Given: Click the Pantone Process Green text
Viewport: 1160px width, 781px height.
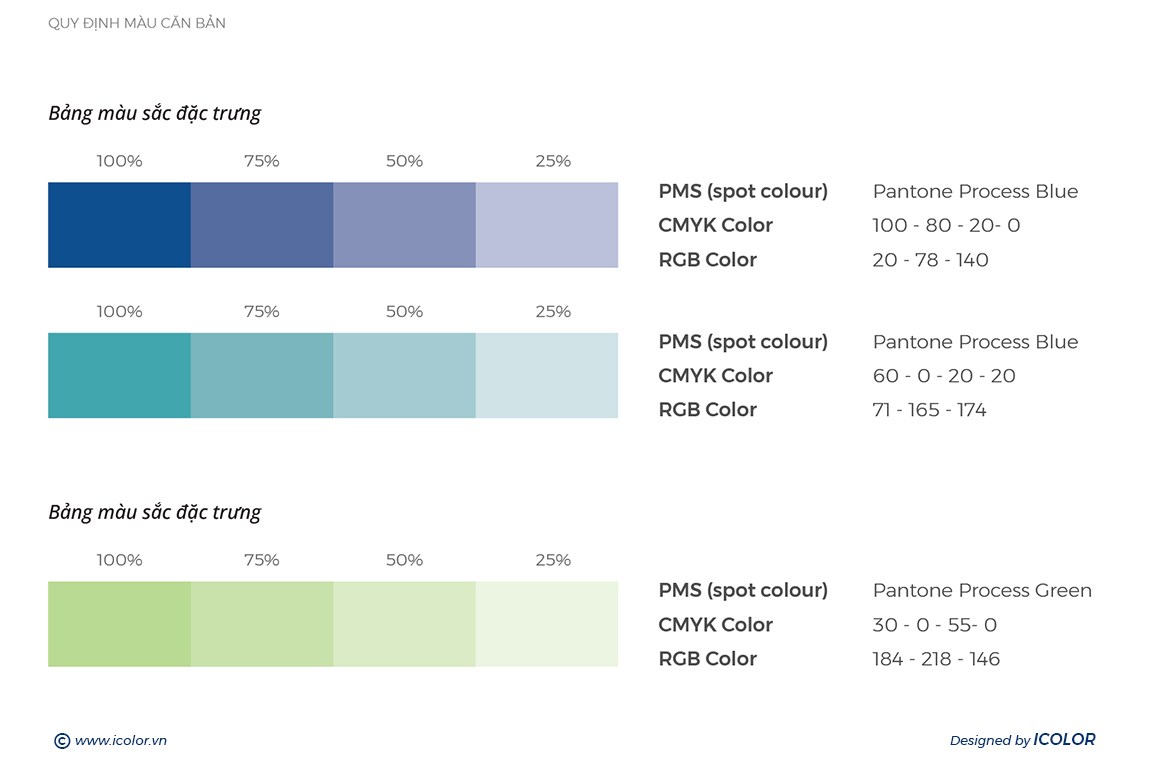Looking at the screenshot, I should click(982, 591).
